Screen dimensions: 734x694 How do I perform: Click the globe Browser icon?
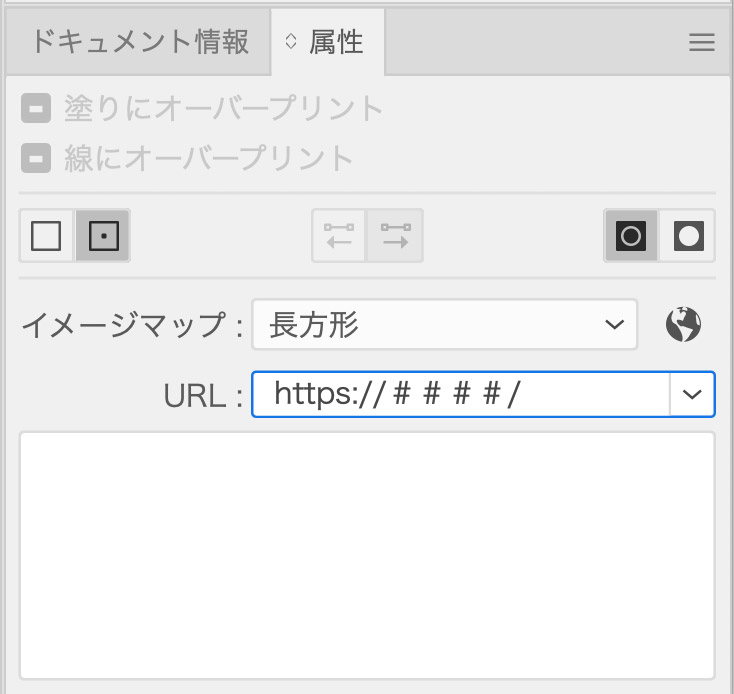[x=684, y=324]
